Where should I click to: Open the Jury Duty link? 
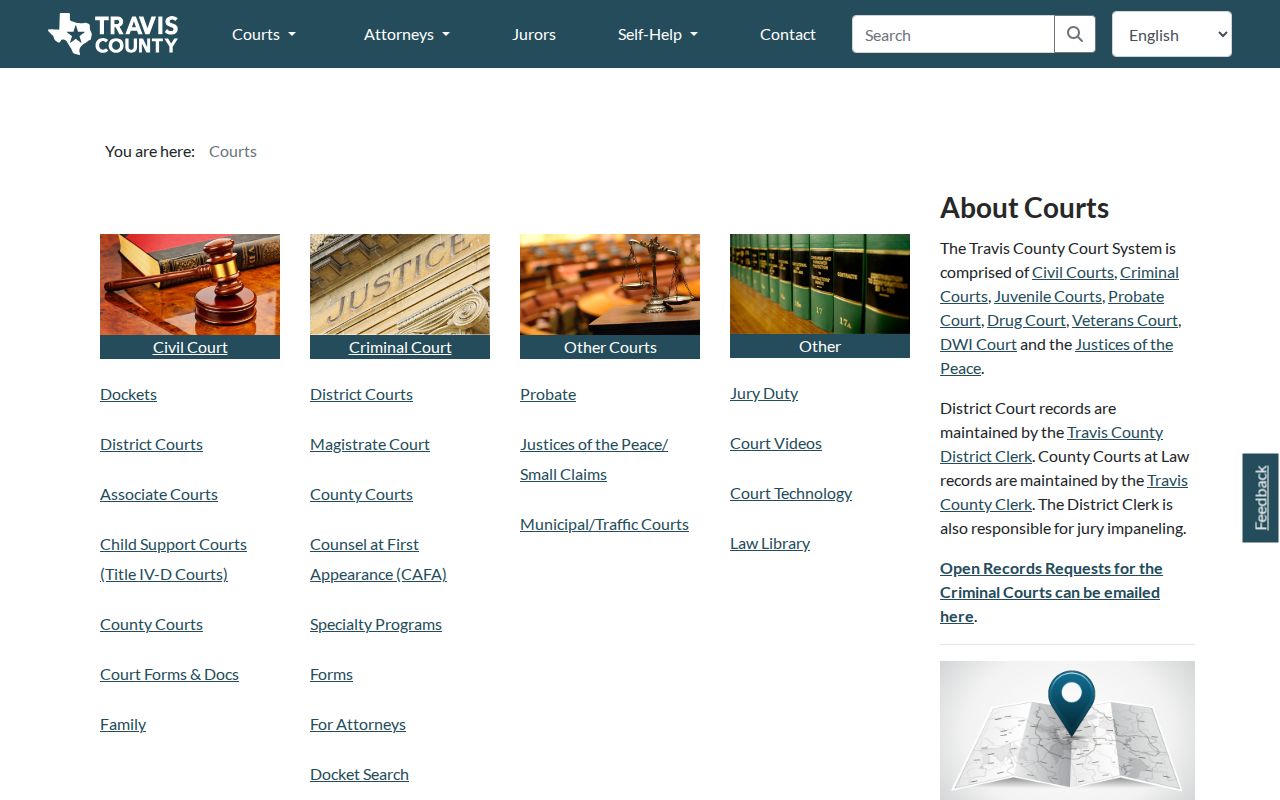tap(764, 393)
